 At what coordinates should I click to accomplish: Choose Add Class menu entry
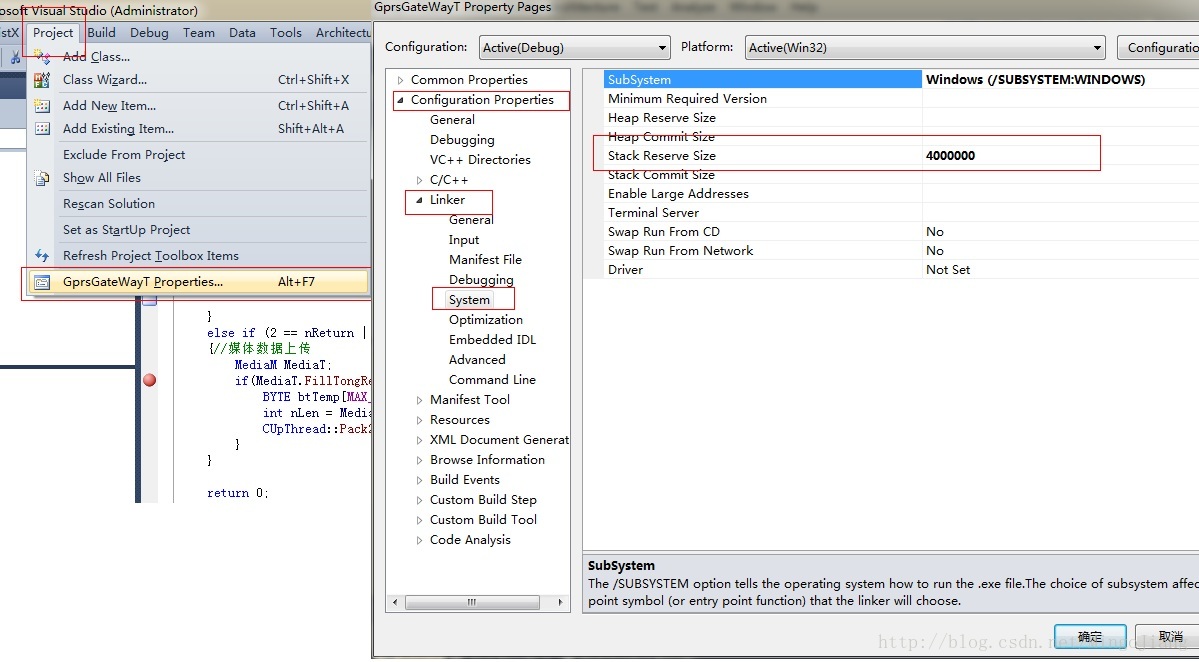(x=199, y=57)
